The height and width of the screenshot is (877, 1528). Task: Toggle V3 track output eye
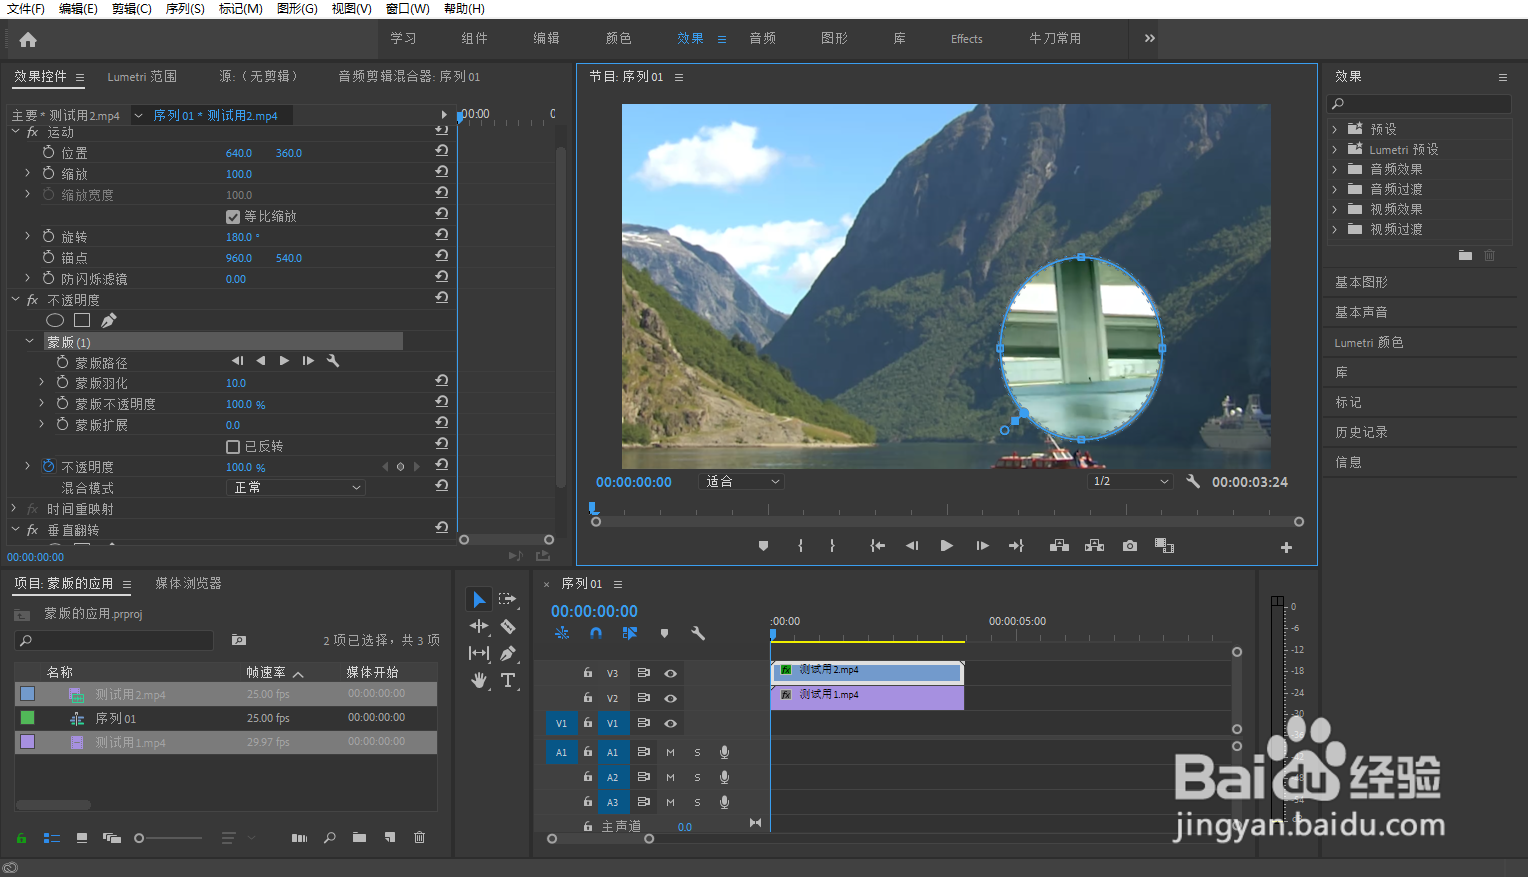[x=670, y=673]
